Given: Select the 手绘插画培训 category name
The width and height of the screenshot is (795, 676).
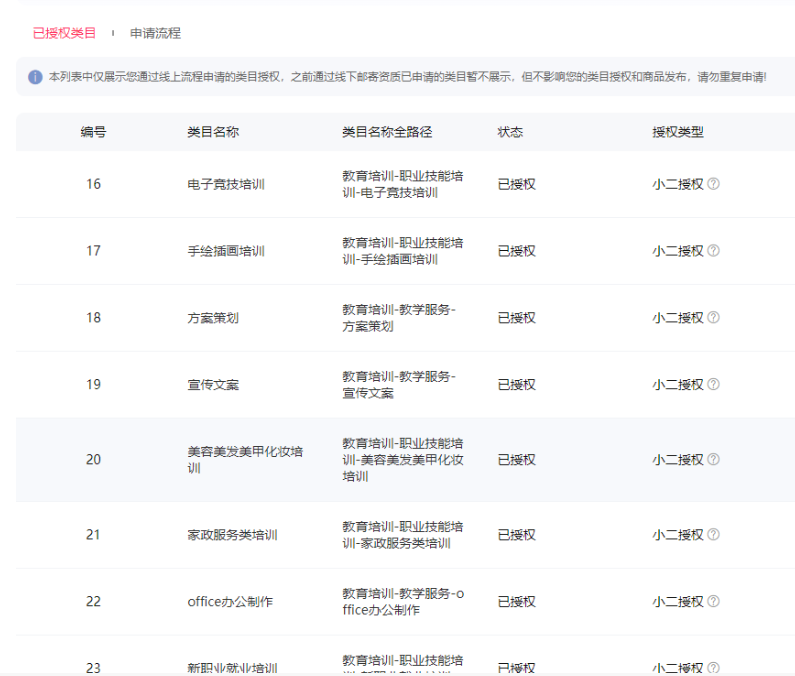Looking at the screenshot, I should (226, 251).
